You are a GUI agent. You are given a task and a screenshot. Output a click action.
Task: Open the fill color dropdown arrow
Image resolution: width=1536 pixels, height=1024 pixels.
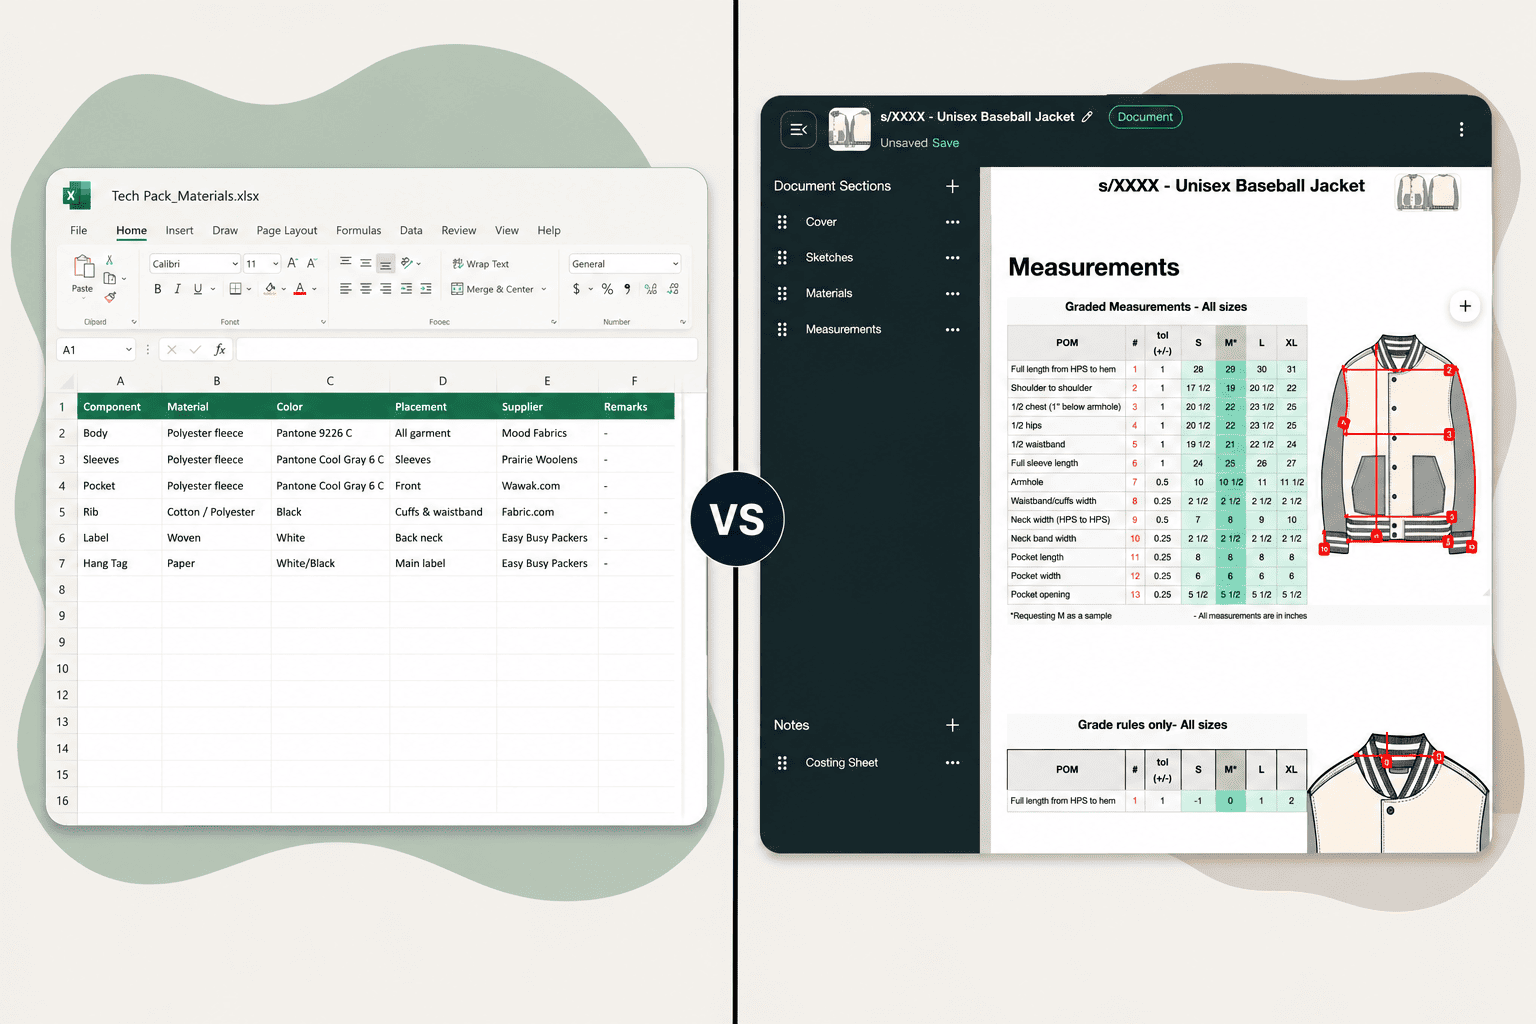click(x=284, y=290)
